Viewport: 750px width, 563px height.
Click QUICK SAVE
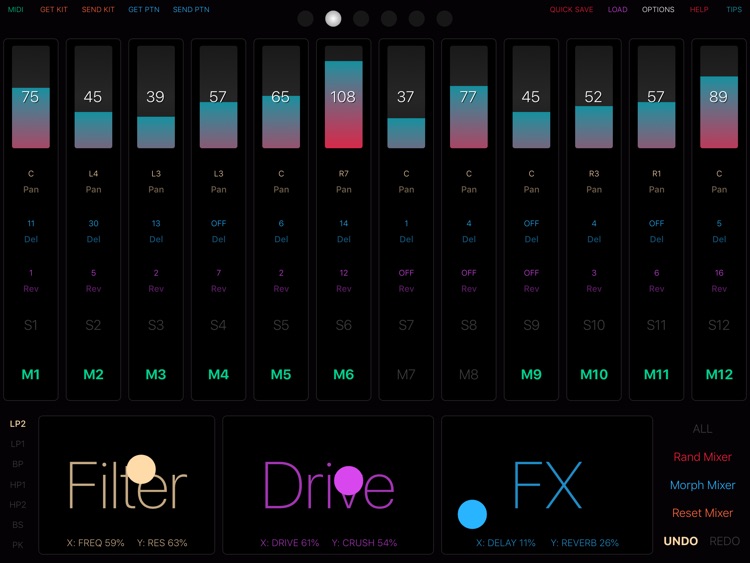571,9
